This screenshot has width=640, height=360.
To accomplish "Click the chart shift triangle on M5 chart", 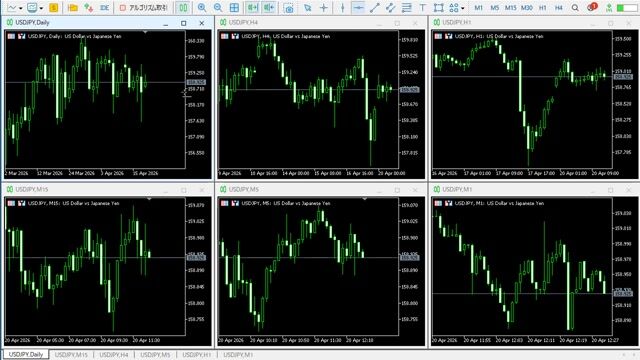I will point(364,199).
